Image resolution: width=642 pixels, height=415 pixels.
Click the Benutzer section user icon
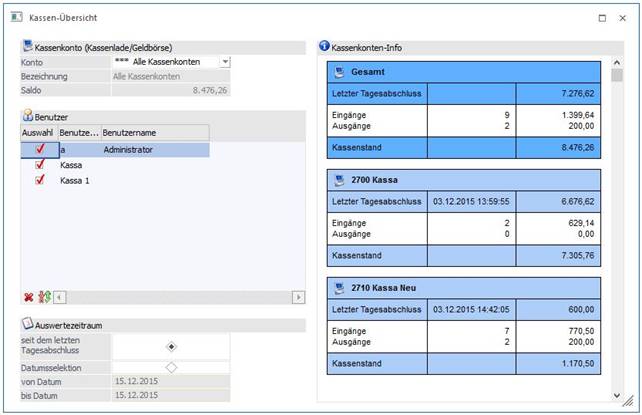[27, 117]
